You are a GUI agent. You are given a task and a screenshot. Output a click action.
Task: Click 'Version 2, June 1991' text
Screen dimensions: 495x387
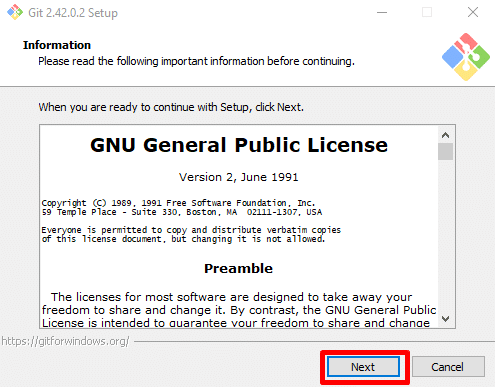239,177
